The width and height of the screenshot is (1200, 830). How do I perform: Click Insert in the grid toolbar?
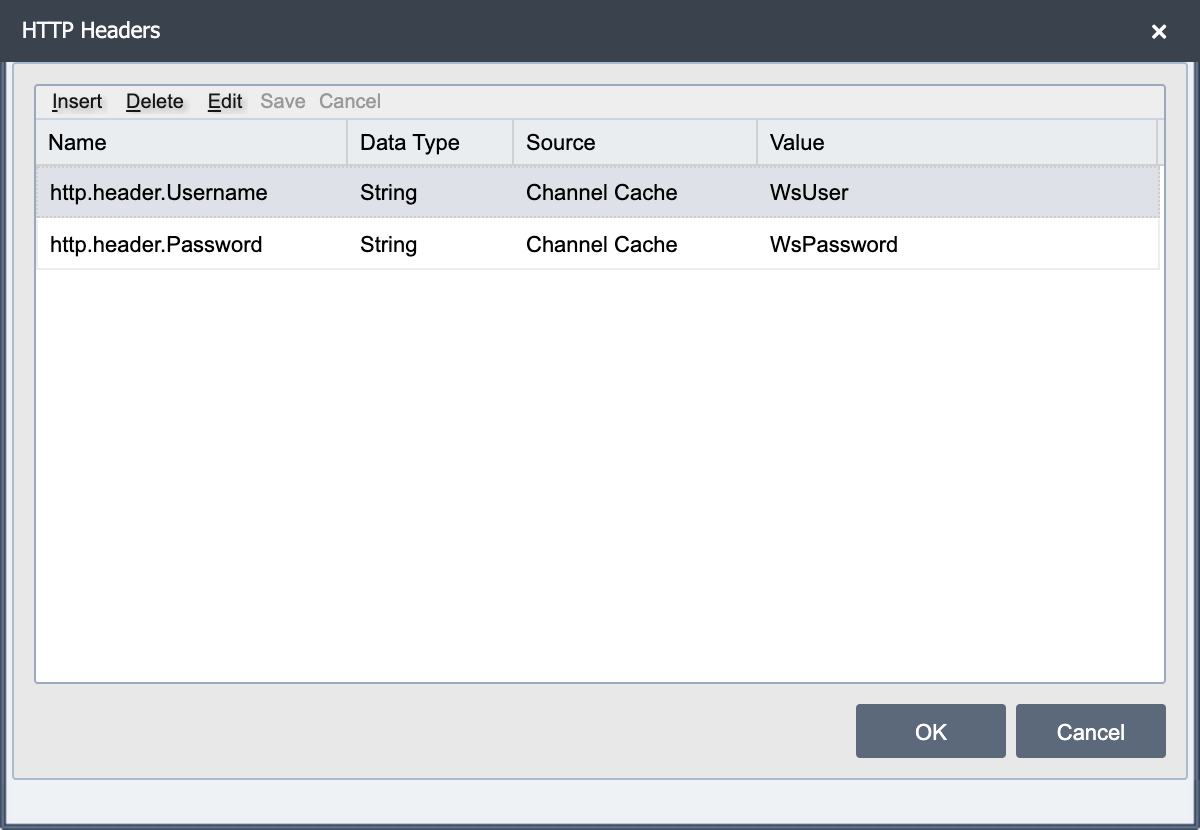[77, 101]
